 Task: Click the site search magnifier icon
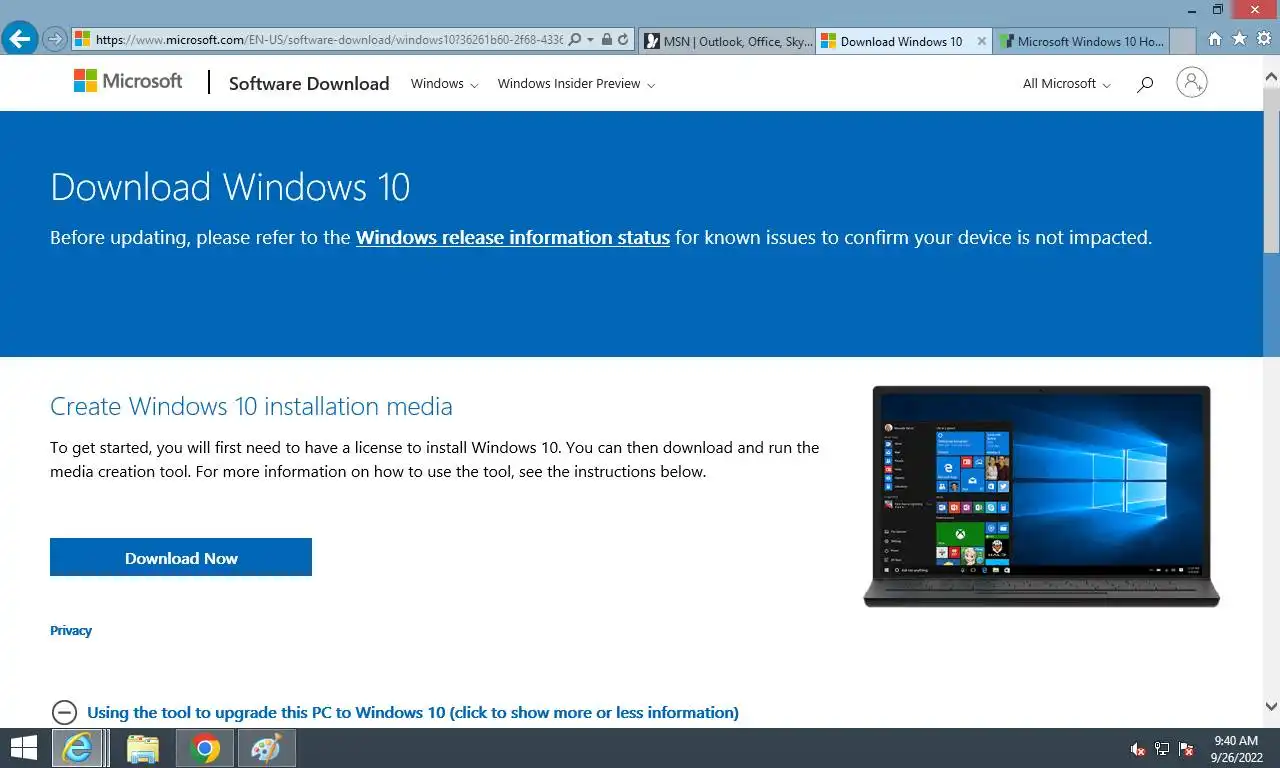click(x=1145, y=84)
